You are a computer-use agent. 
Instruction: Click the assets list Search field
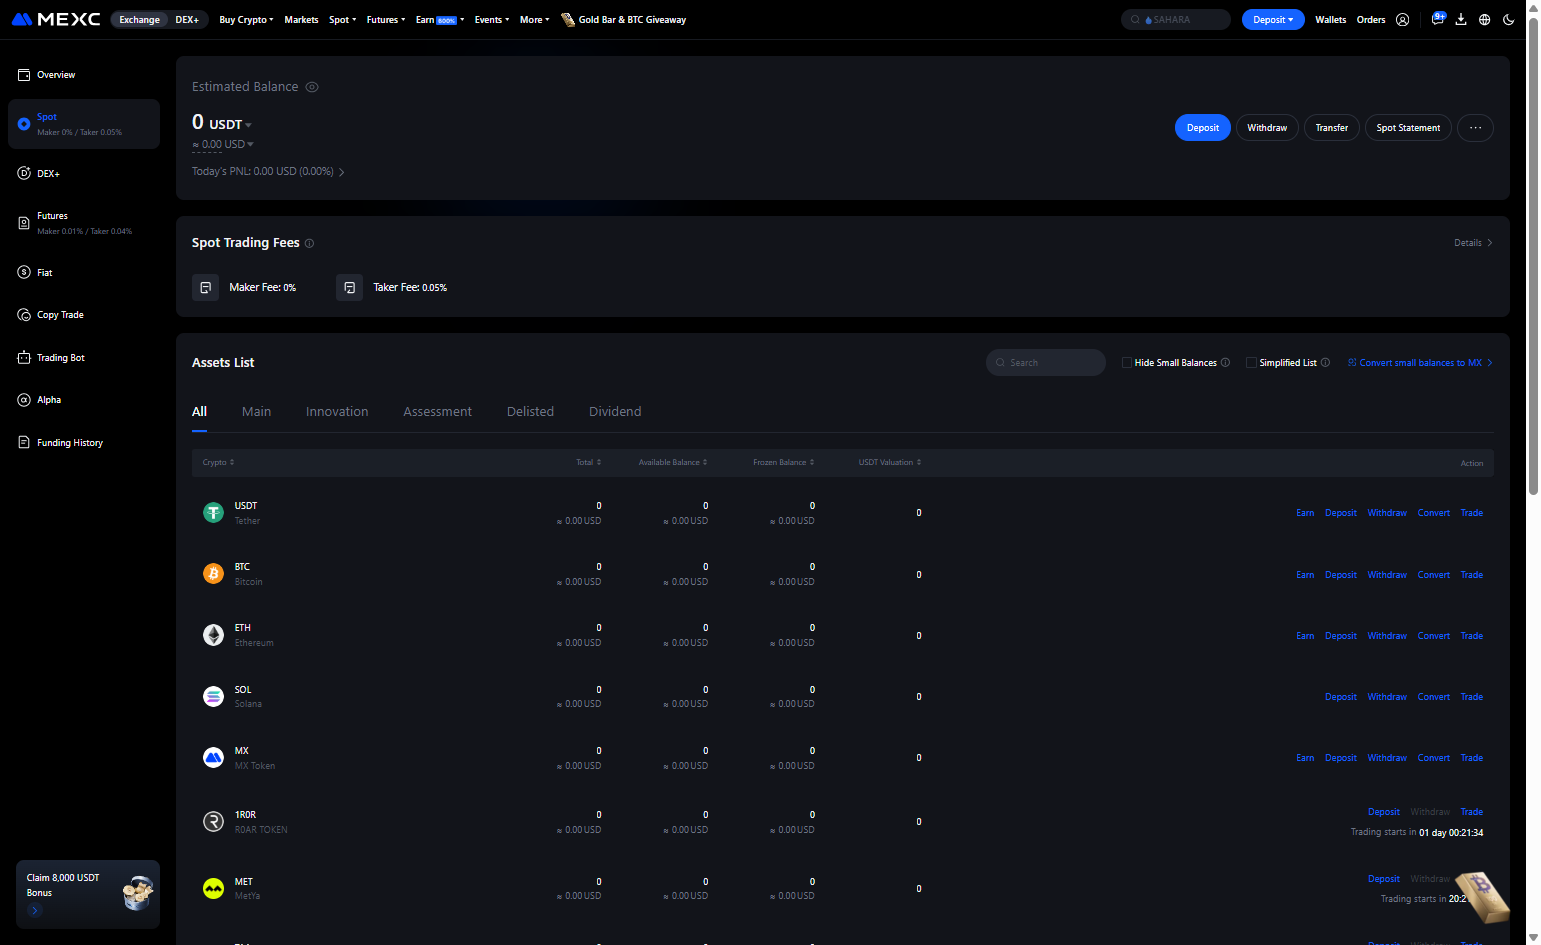1046,363
